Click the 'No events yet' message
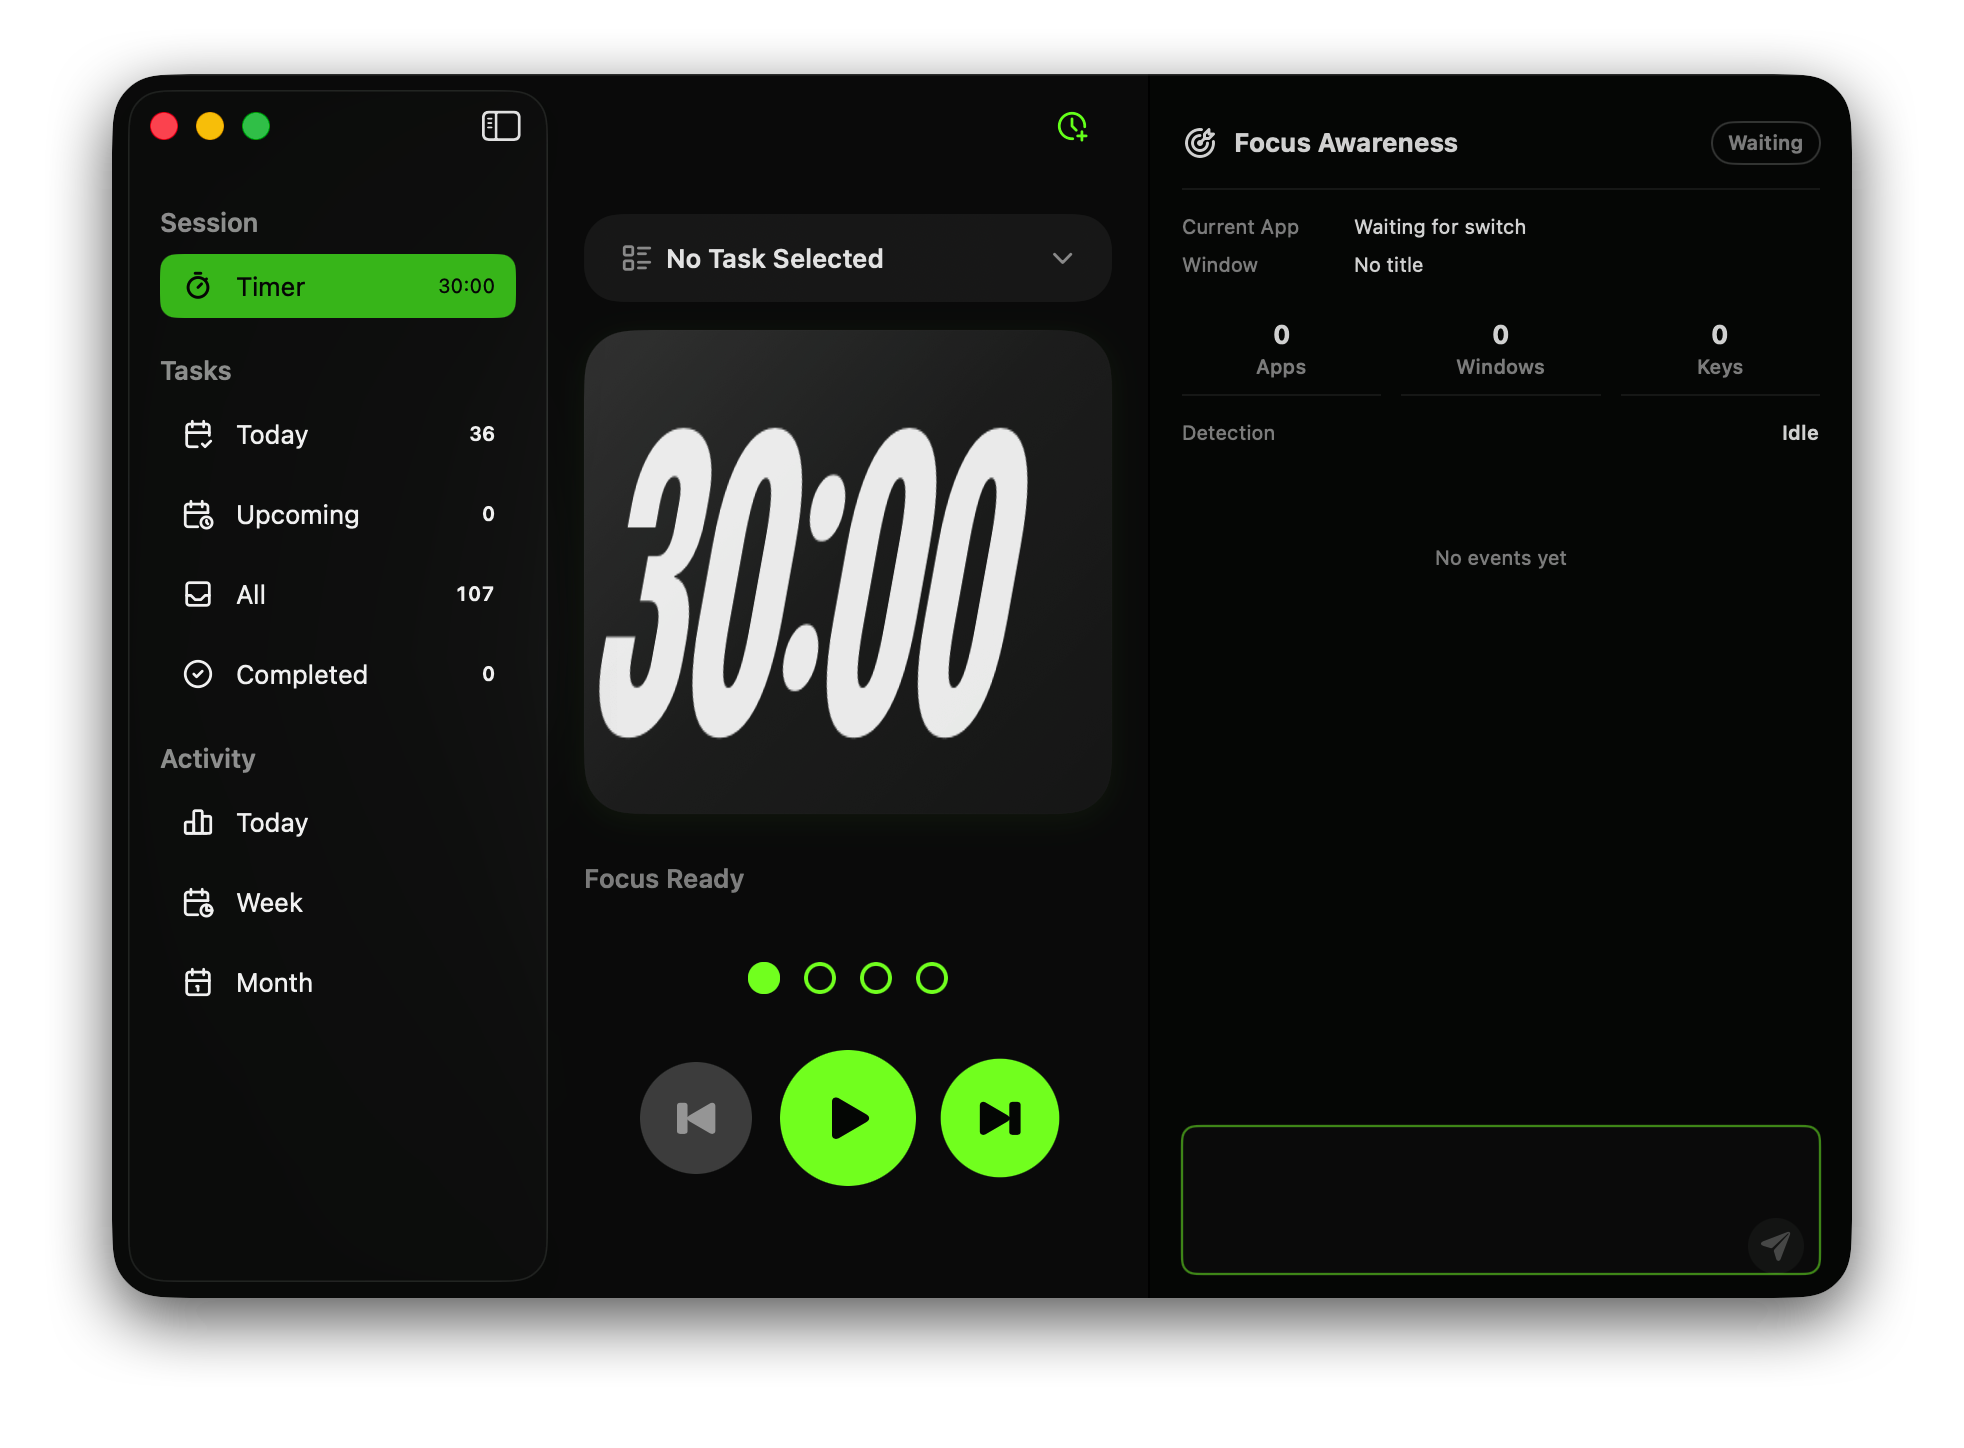Screen dimensions: 1964x1448 click(x=1500, y=558)
